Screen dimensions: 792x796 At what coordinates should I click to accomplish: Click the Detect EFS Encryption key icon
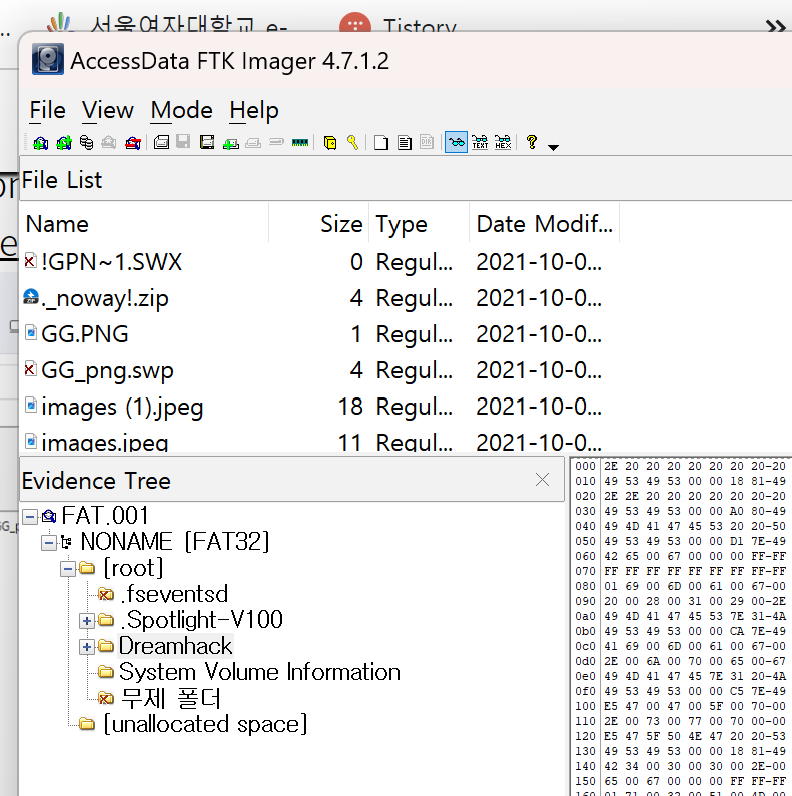(352, 143)
